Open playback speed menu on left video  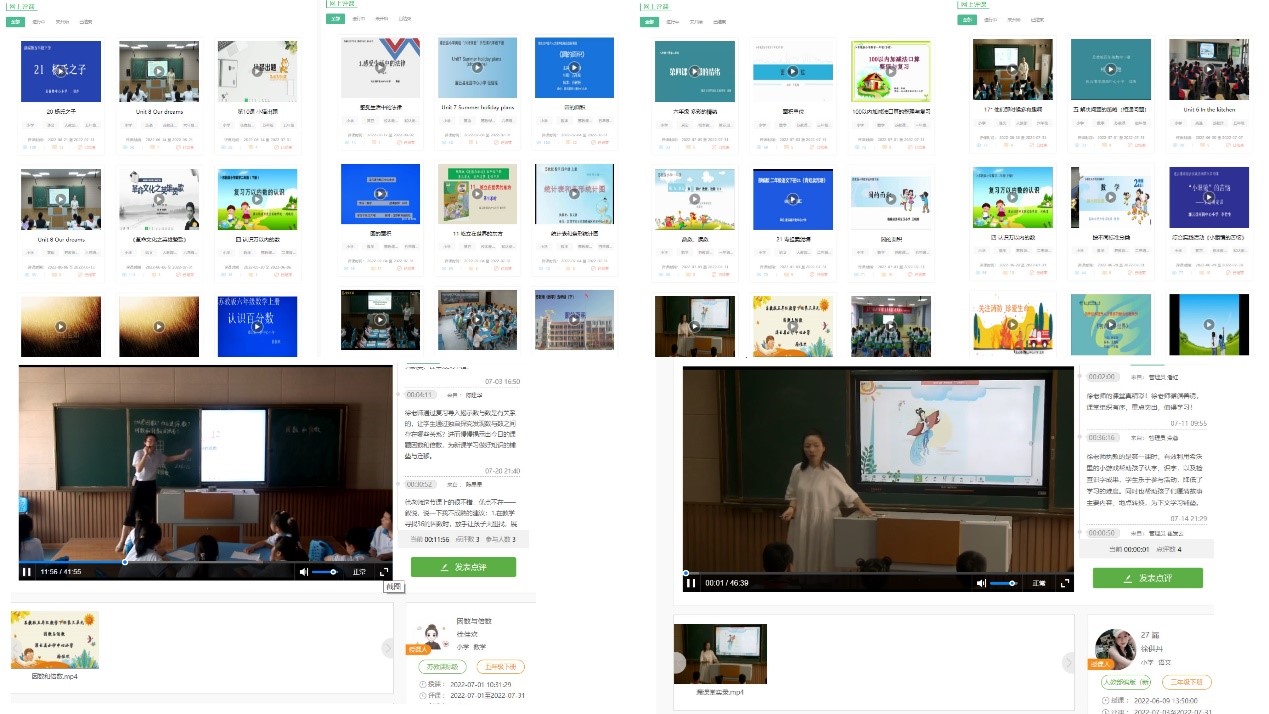(x=359, y=572)
